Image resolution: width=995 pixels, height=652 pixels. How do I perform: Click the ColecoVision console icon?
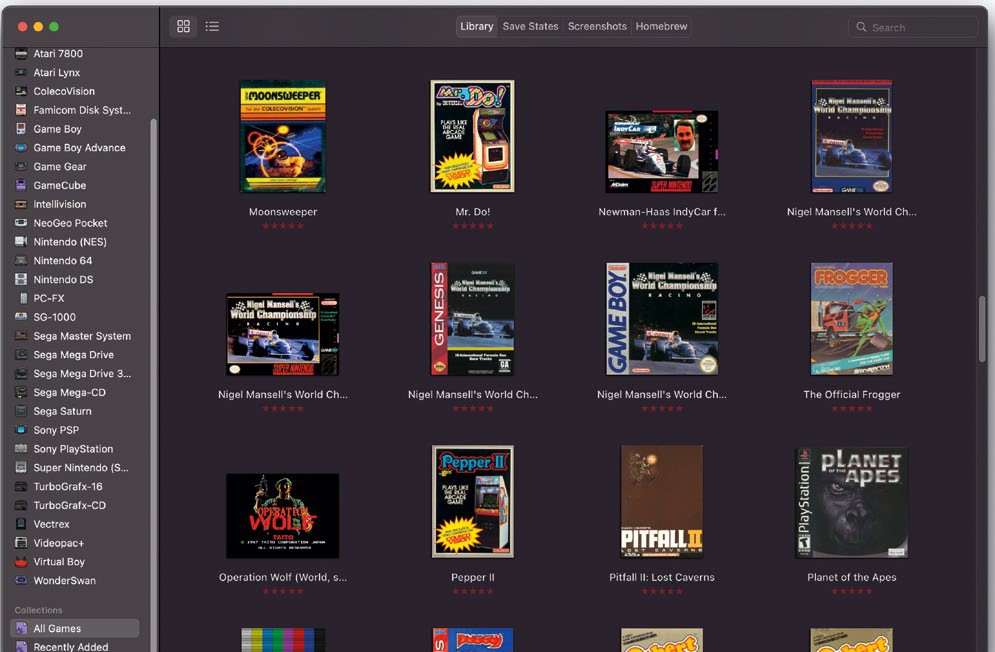coord(21,91)
